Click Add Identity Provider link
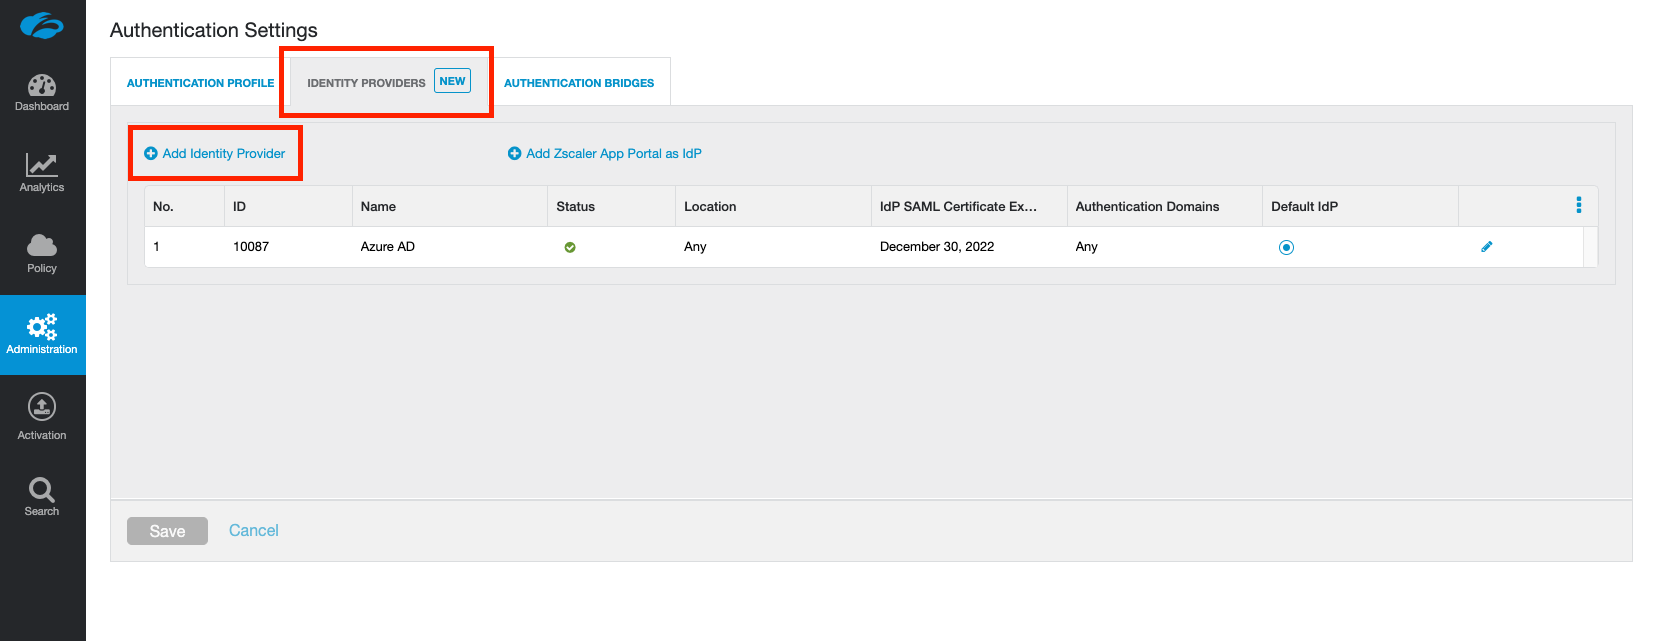Screen dimensions: 1653x641 [215, 153]
